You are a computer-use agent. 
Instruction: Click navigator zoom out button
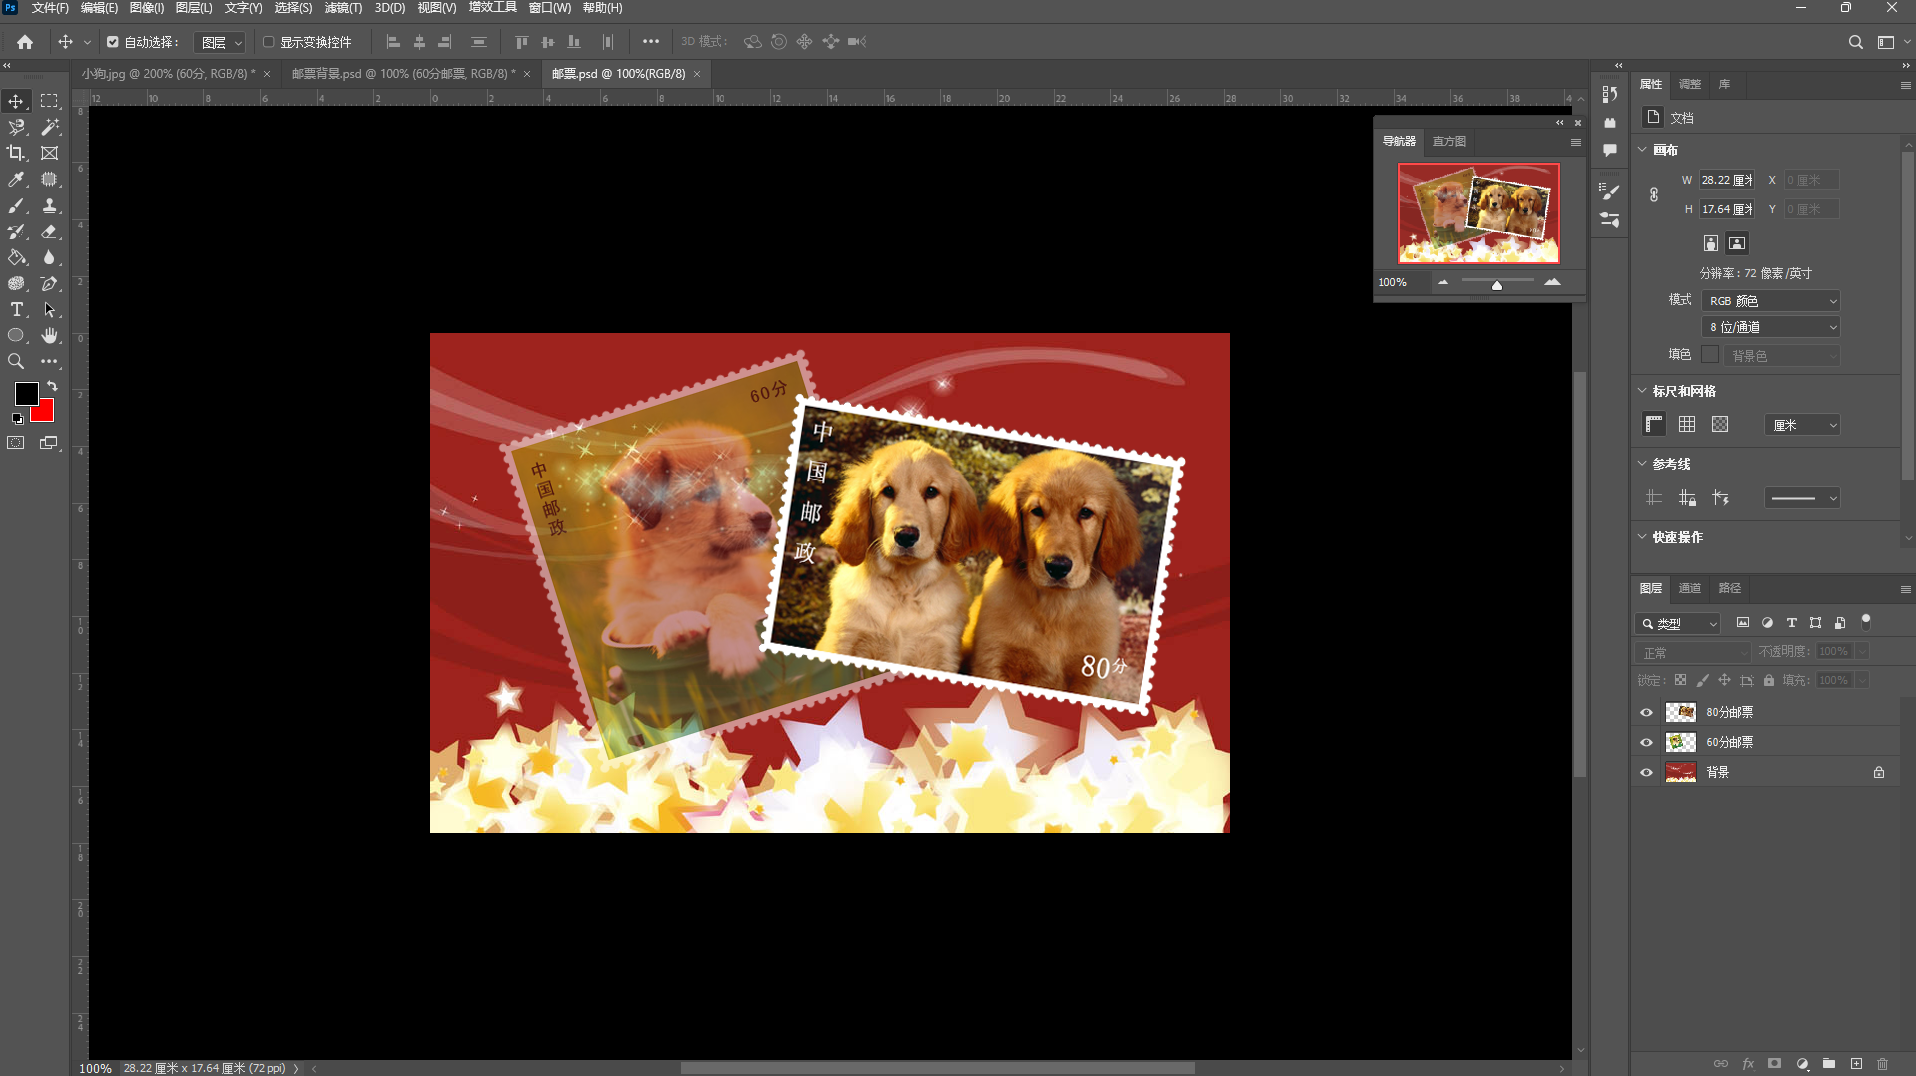[x=1443, y=282]
